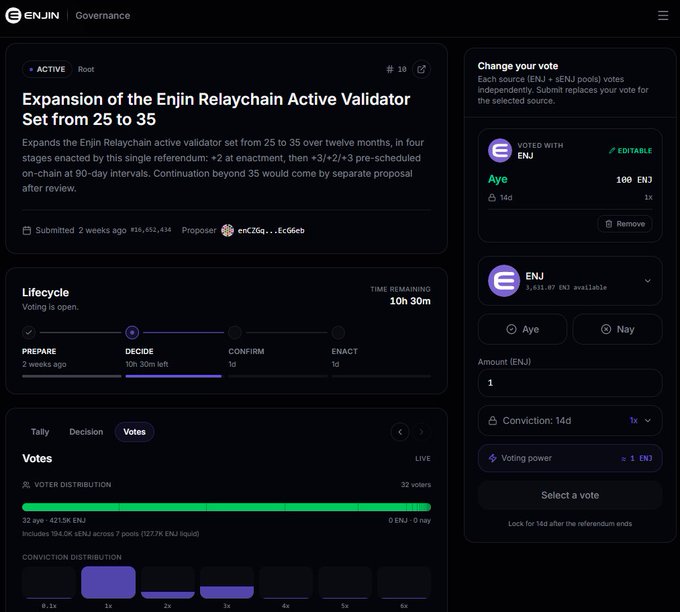Screen dimensions: 680x612
Task: Click the 4x conviction distribution column
Action: tap(285, 582)
